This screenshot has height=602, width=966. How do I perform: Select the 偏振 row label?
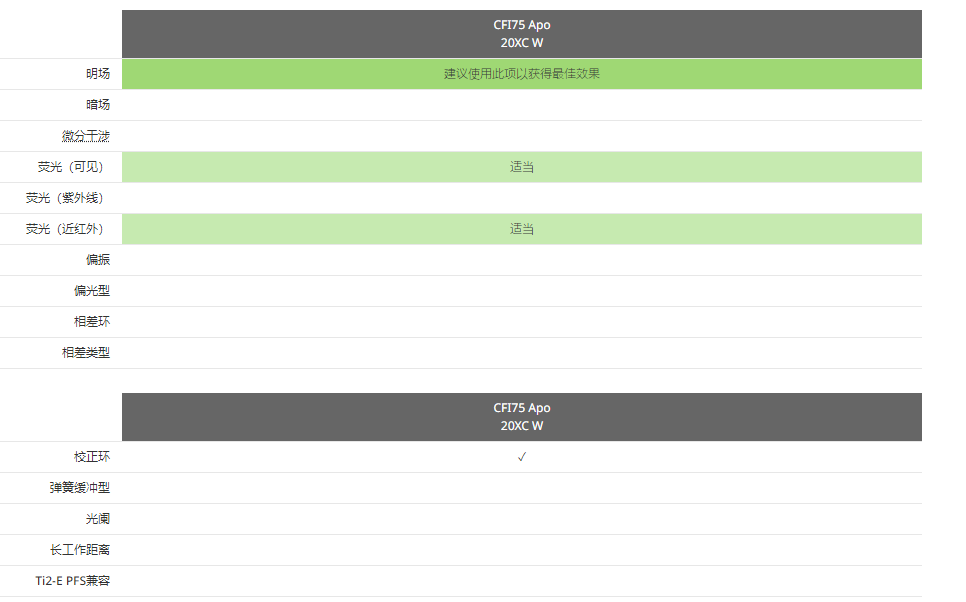[x=98, y=259]
